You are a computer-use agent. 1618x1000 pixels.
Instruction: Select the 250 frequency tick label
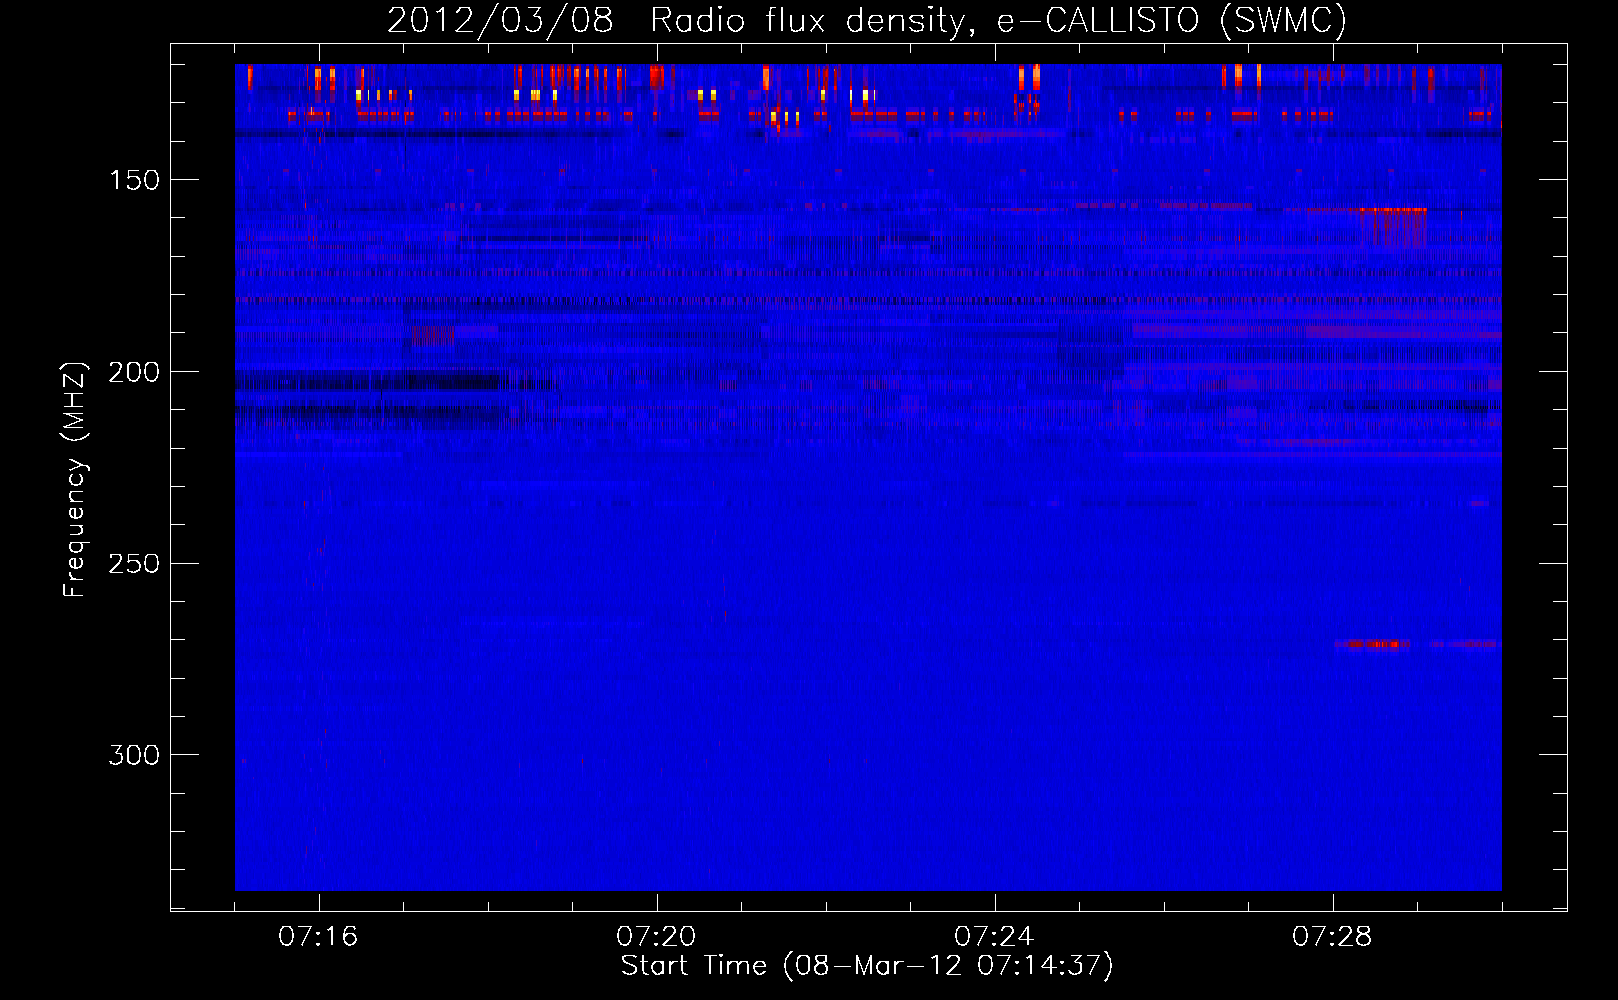click(134, 564)
